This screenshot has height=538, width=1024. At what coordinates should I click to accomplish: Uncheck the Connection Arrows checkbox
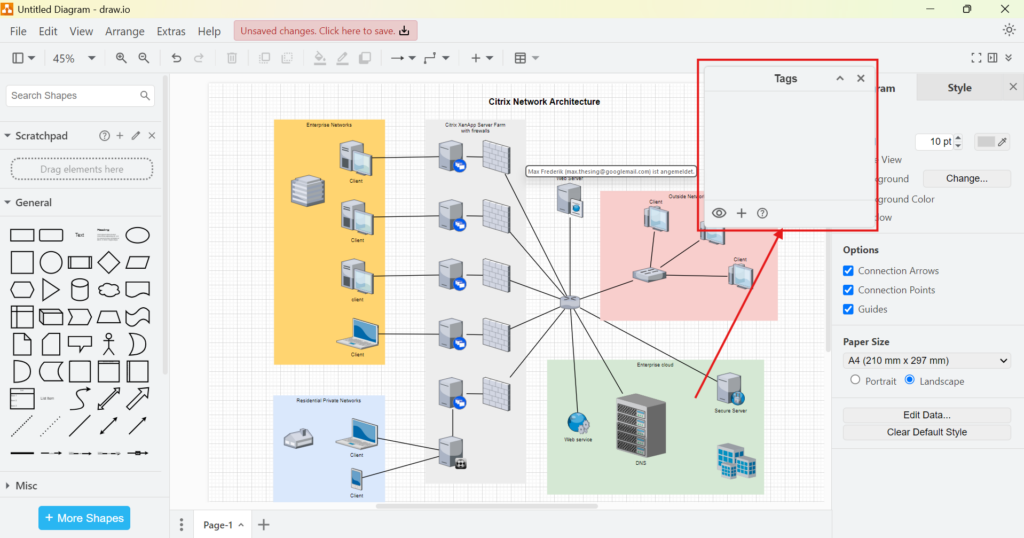pos(848,271)
